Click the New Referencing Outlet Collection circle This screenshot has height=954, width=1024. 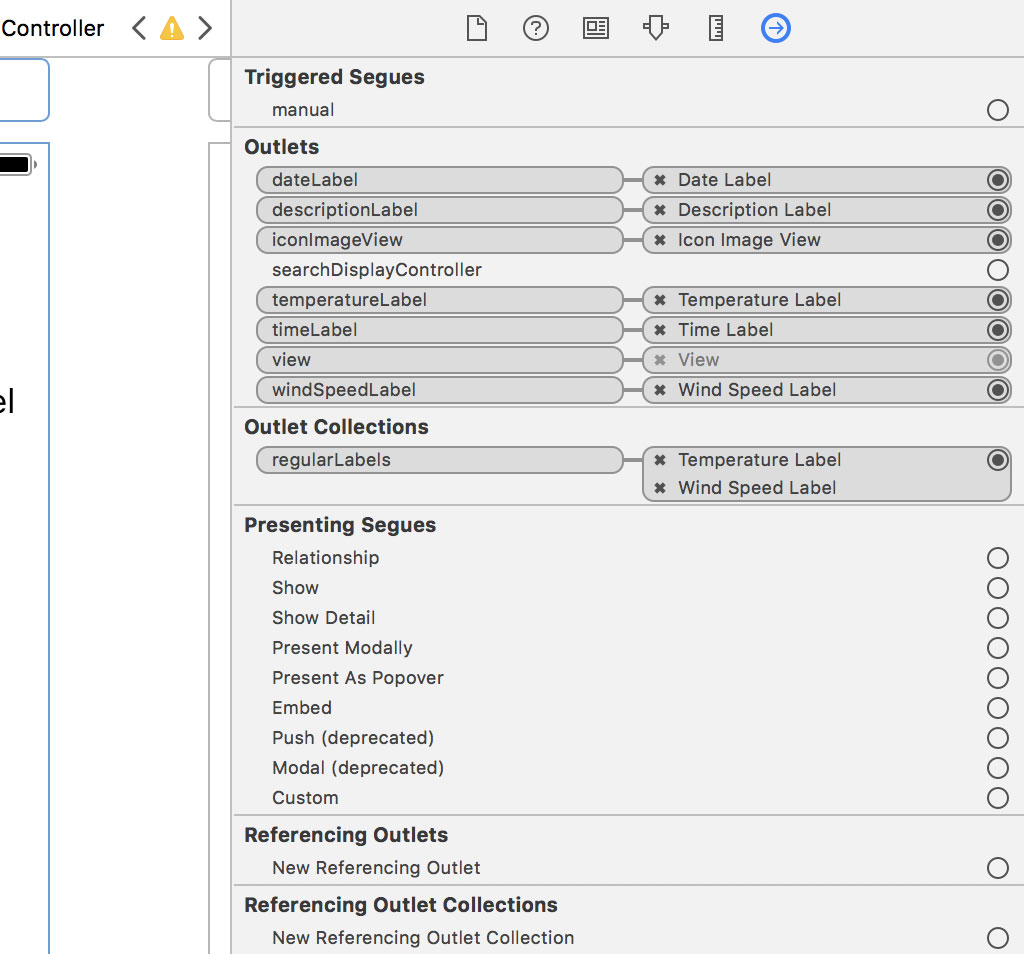[x=997, y=938]
